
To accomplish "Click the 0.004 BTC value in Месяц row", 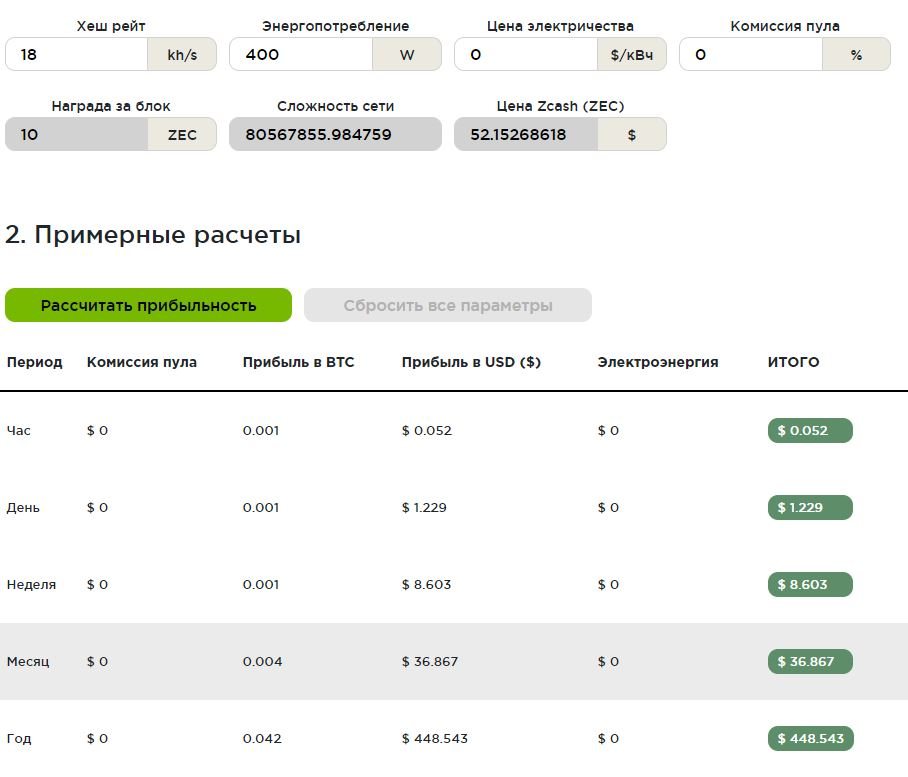I will pos(262,661).
